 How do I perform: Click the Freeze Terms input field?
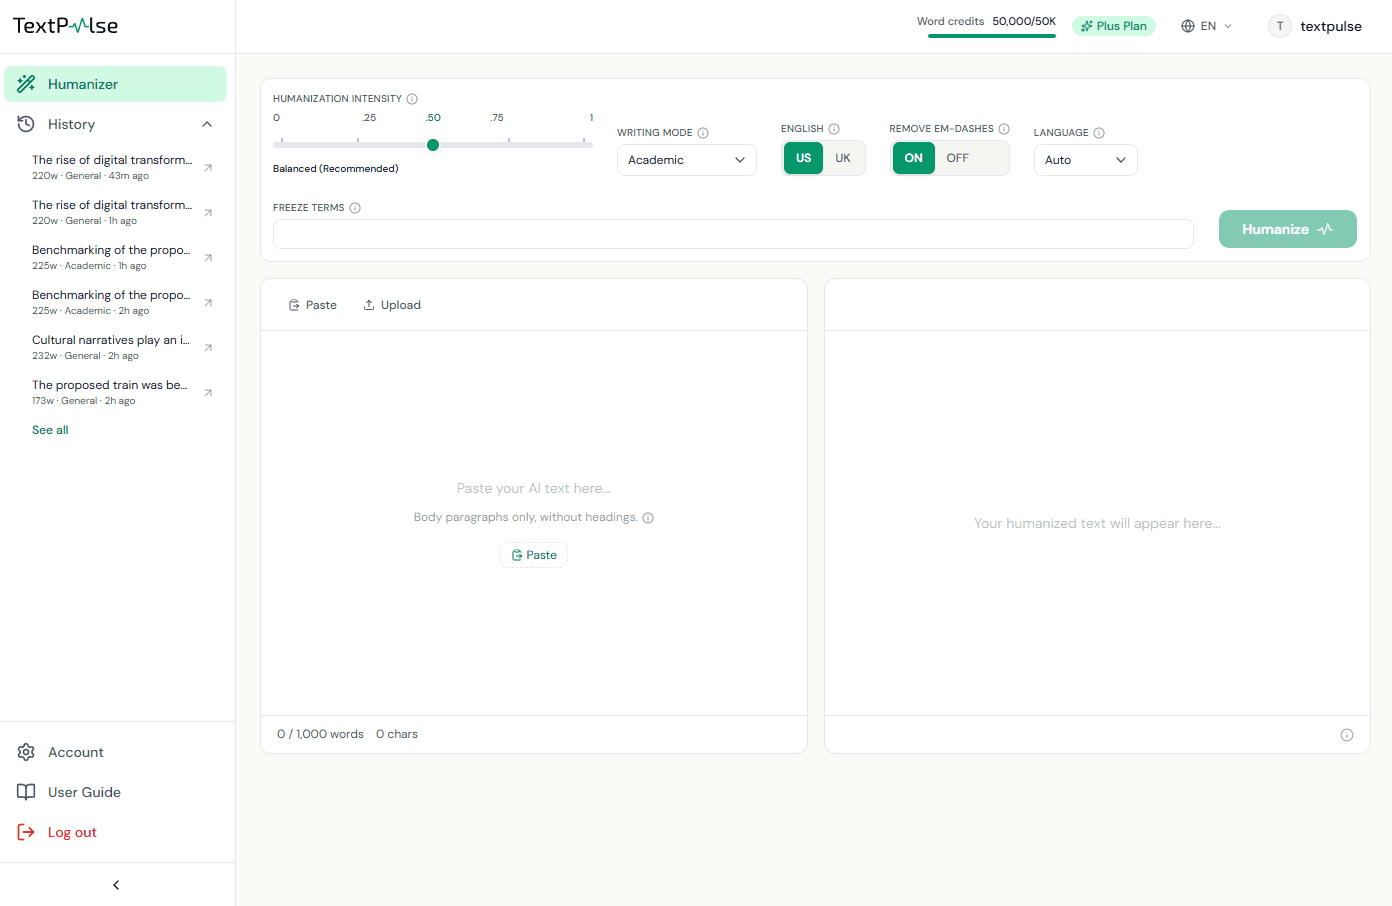[x=733, y=234]
